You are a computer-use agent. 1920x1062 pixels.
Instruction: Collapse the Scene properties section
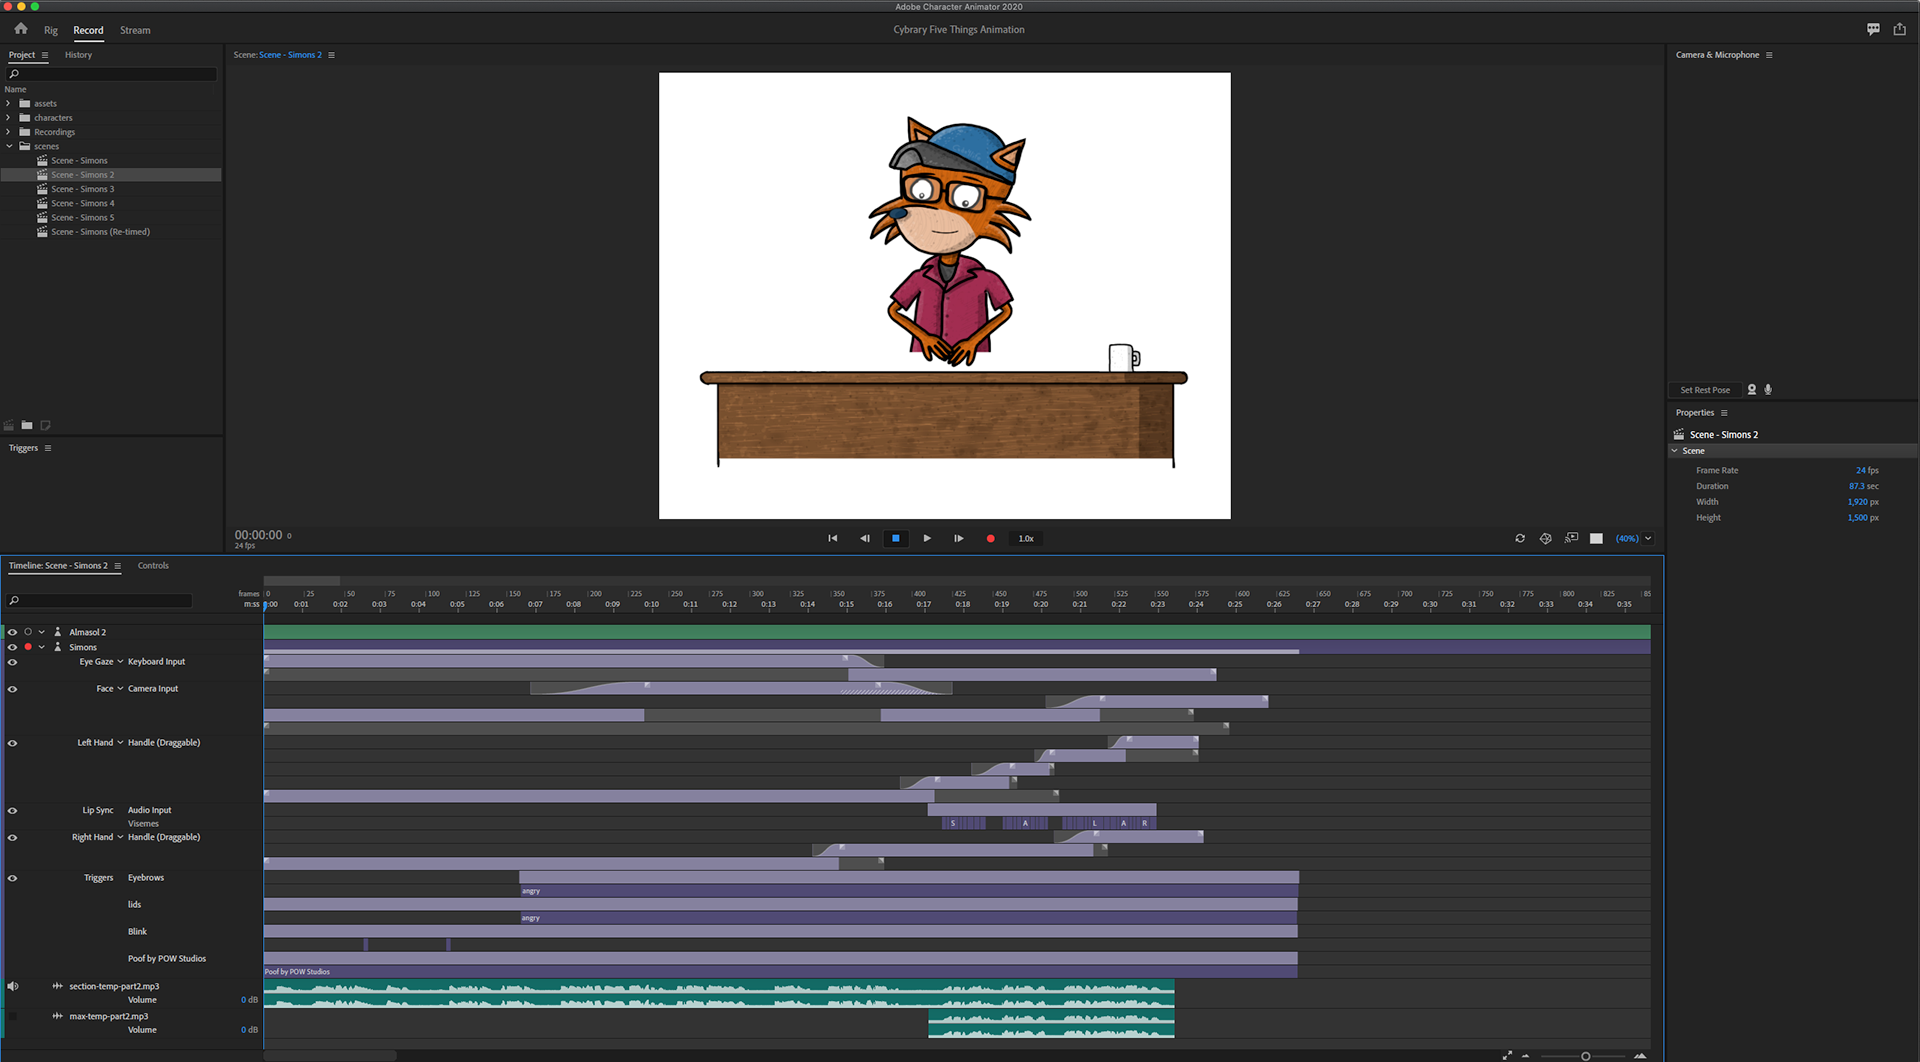tap(1675, 451)
